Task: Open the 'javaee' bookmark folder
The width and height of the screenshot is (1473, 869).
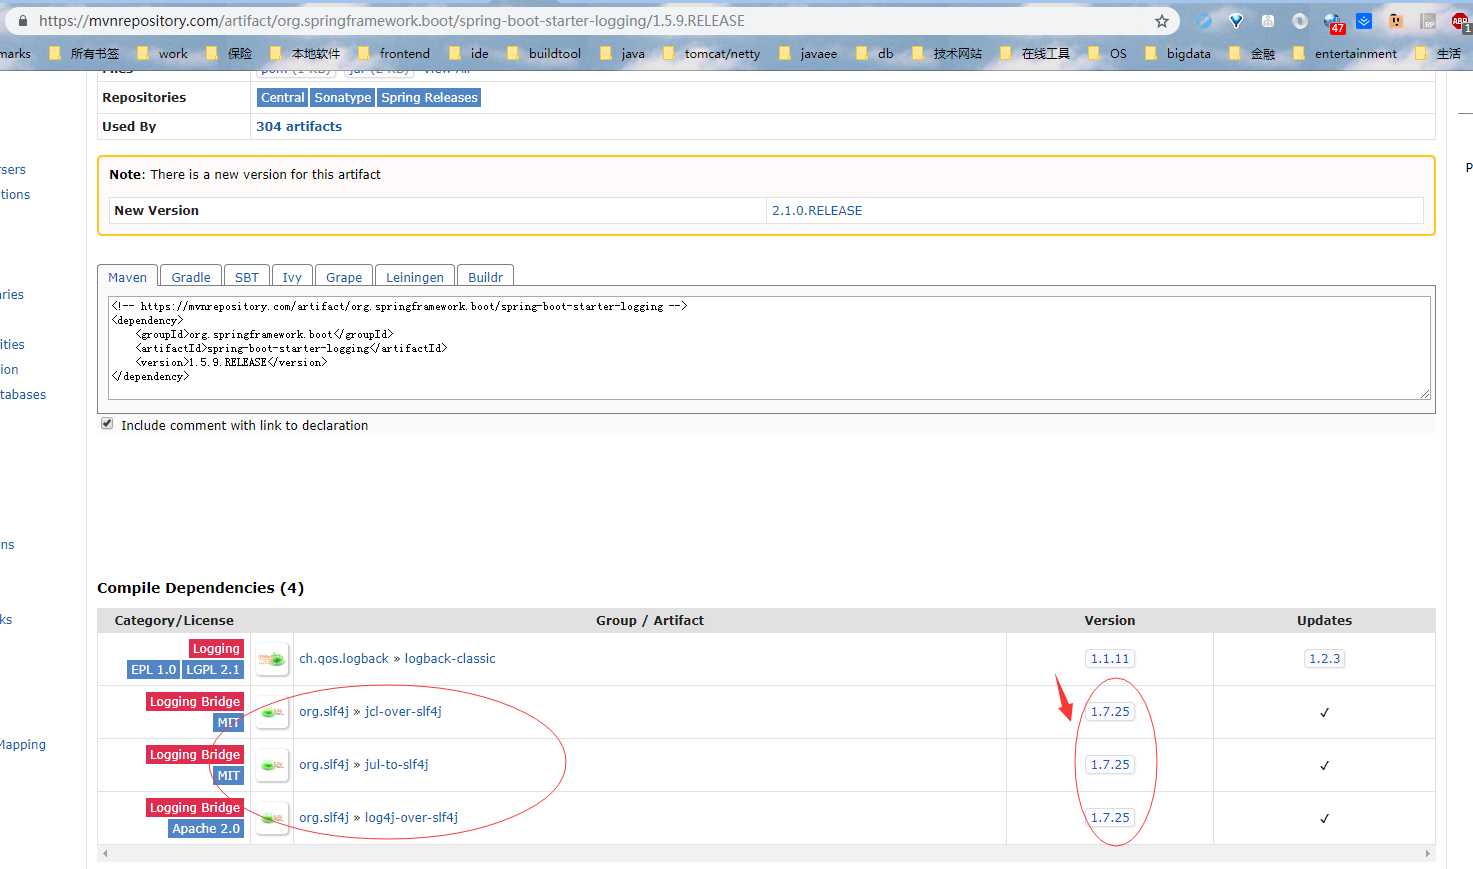Action: coord(808,54)
